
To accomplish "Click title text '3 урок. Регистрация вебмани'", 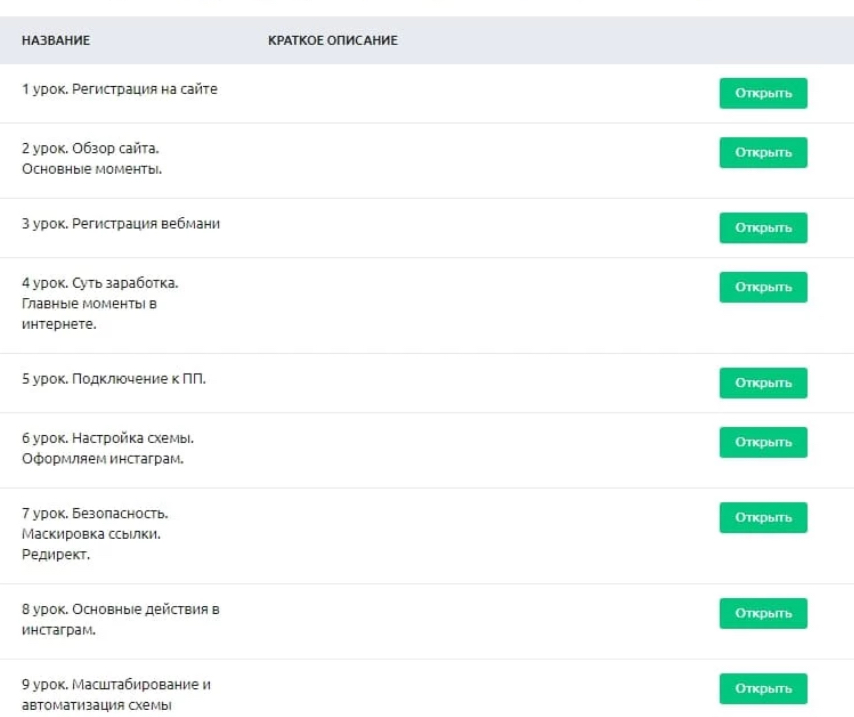I will tap(120, 224).
